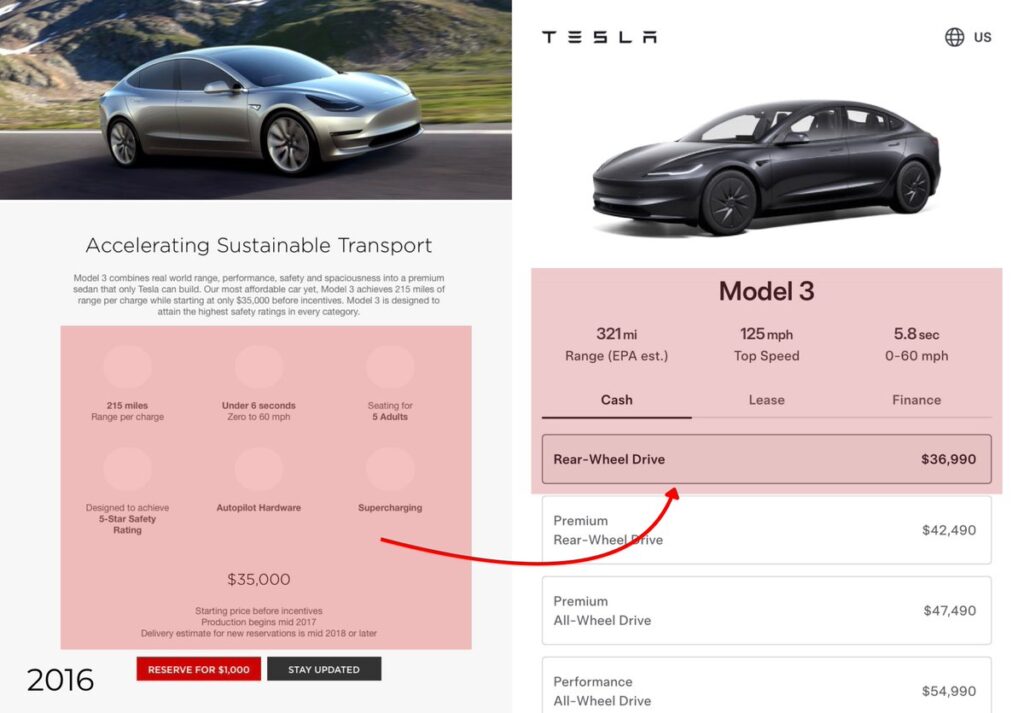Viewport: 1024px width, 713px height.
Task: Click the 215 miles range icon circle
Action: pyautogui.click(x=128, y=367)
